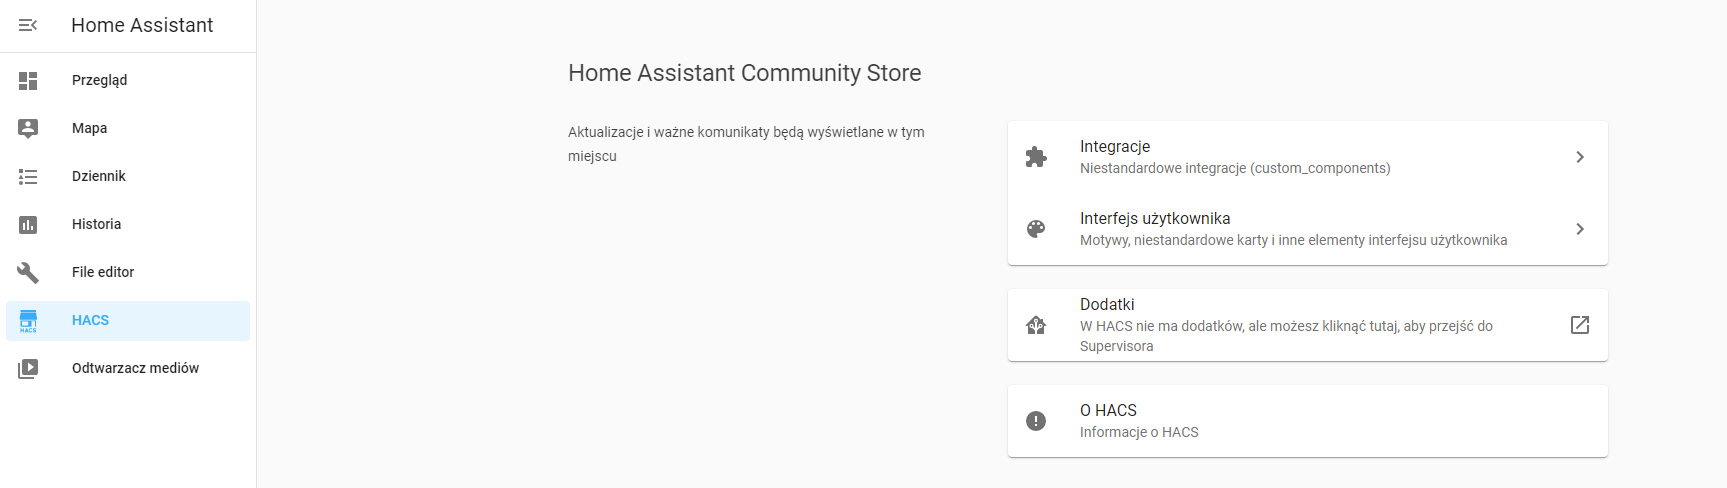Click the puzzle piece icon beside Integracje

1036,157
